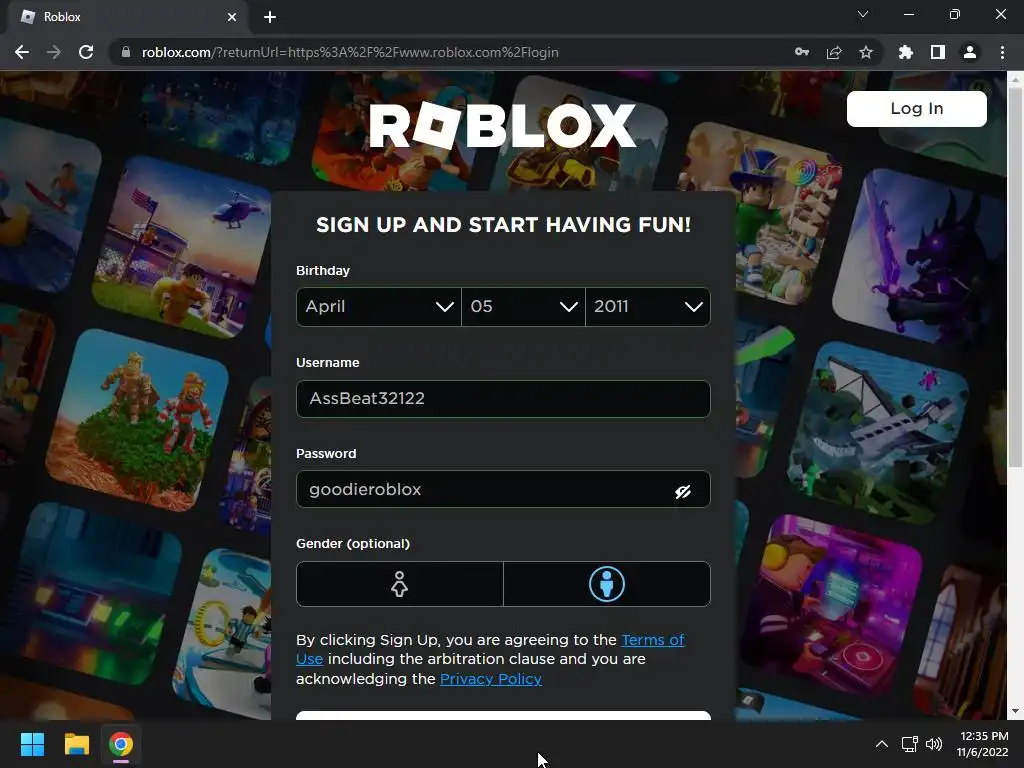
Task: Select the male gender option
Action: [x=607, y=584]
